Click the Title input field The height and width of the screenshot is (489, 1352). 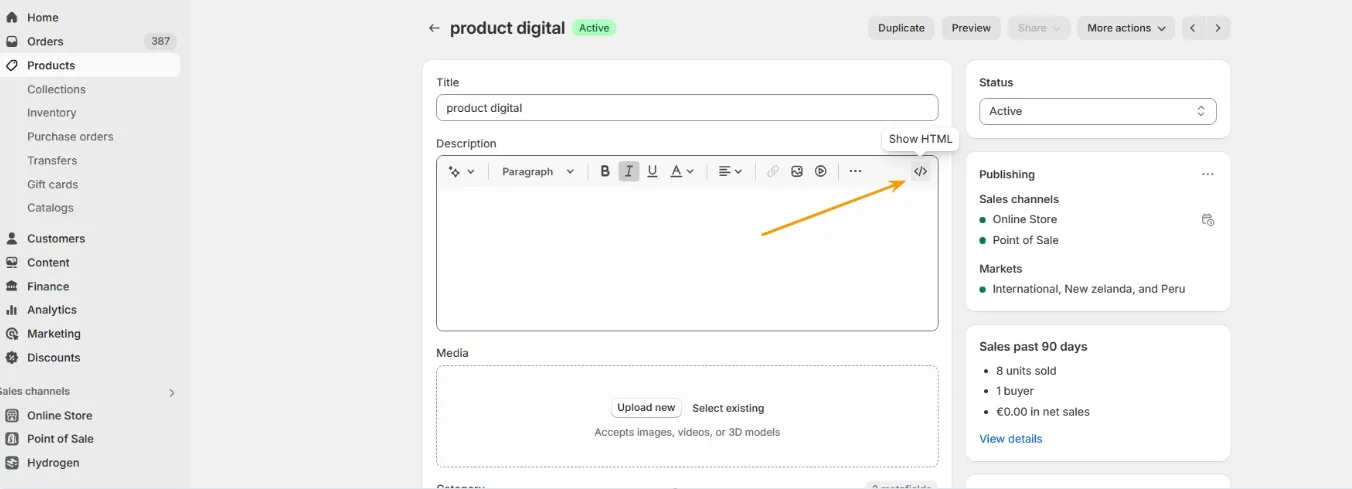pyautogui.click(x=687, y=108)
